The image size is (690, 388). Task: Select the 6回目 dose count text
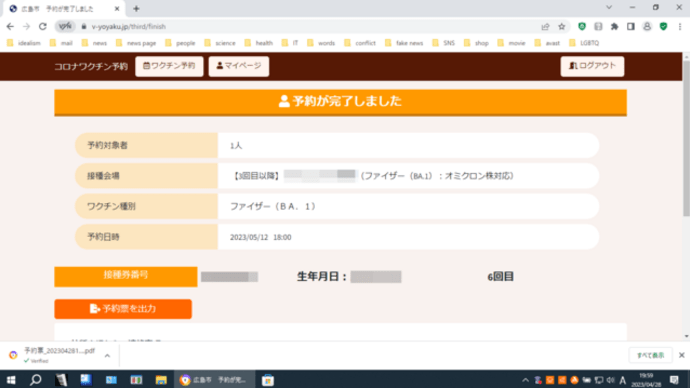500,277
